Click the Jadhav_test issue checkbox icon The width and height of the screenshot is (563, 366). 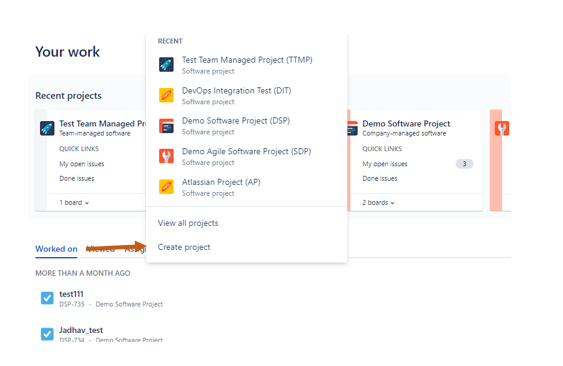point(47,334)
